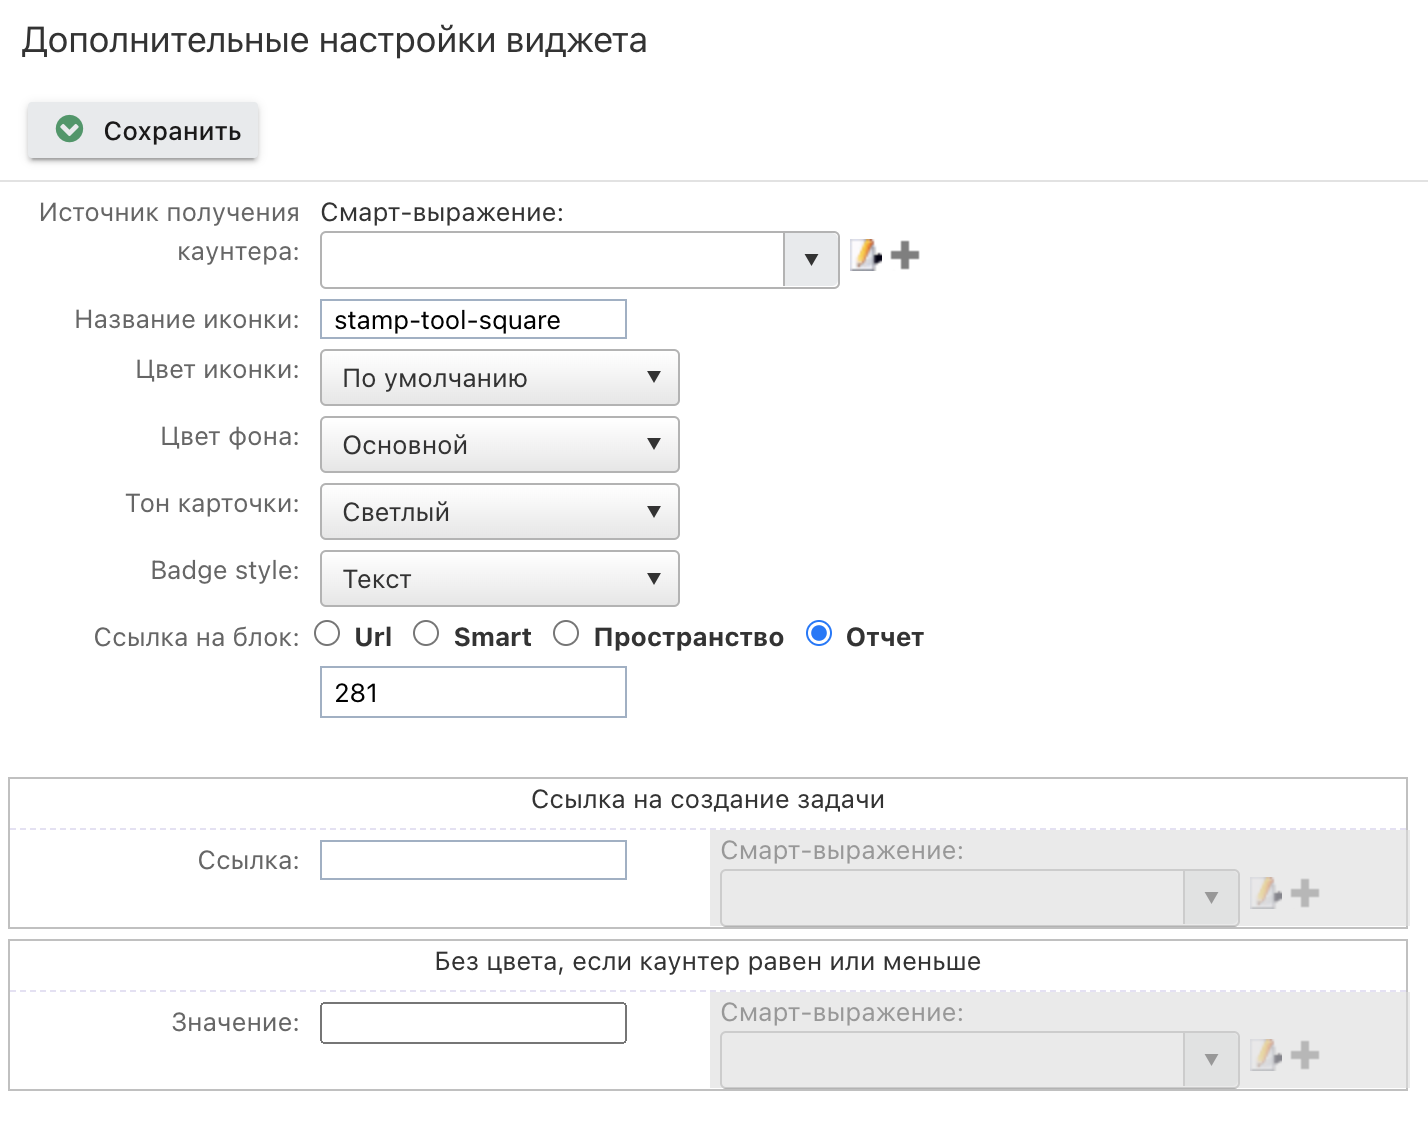This screenshot has height=1132, width=1428.
Task: Add new smart expression for counter source
Action: pos(905,255)
